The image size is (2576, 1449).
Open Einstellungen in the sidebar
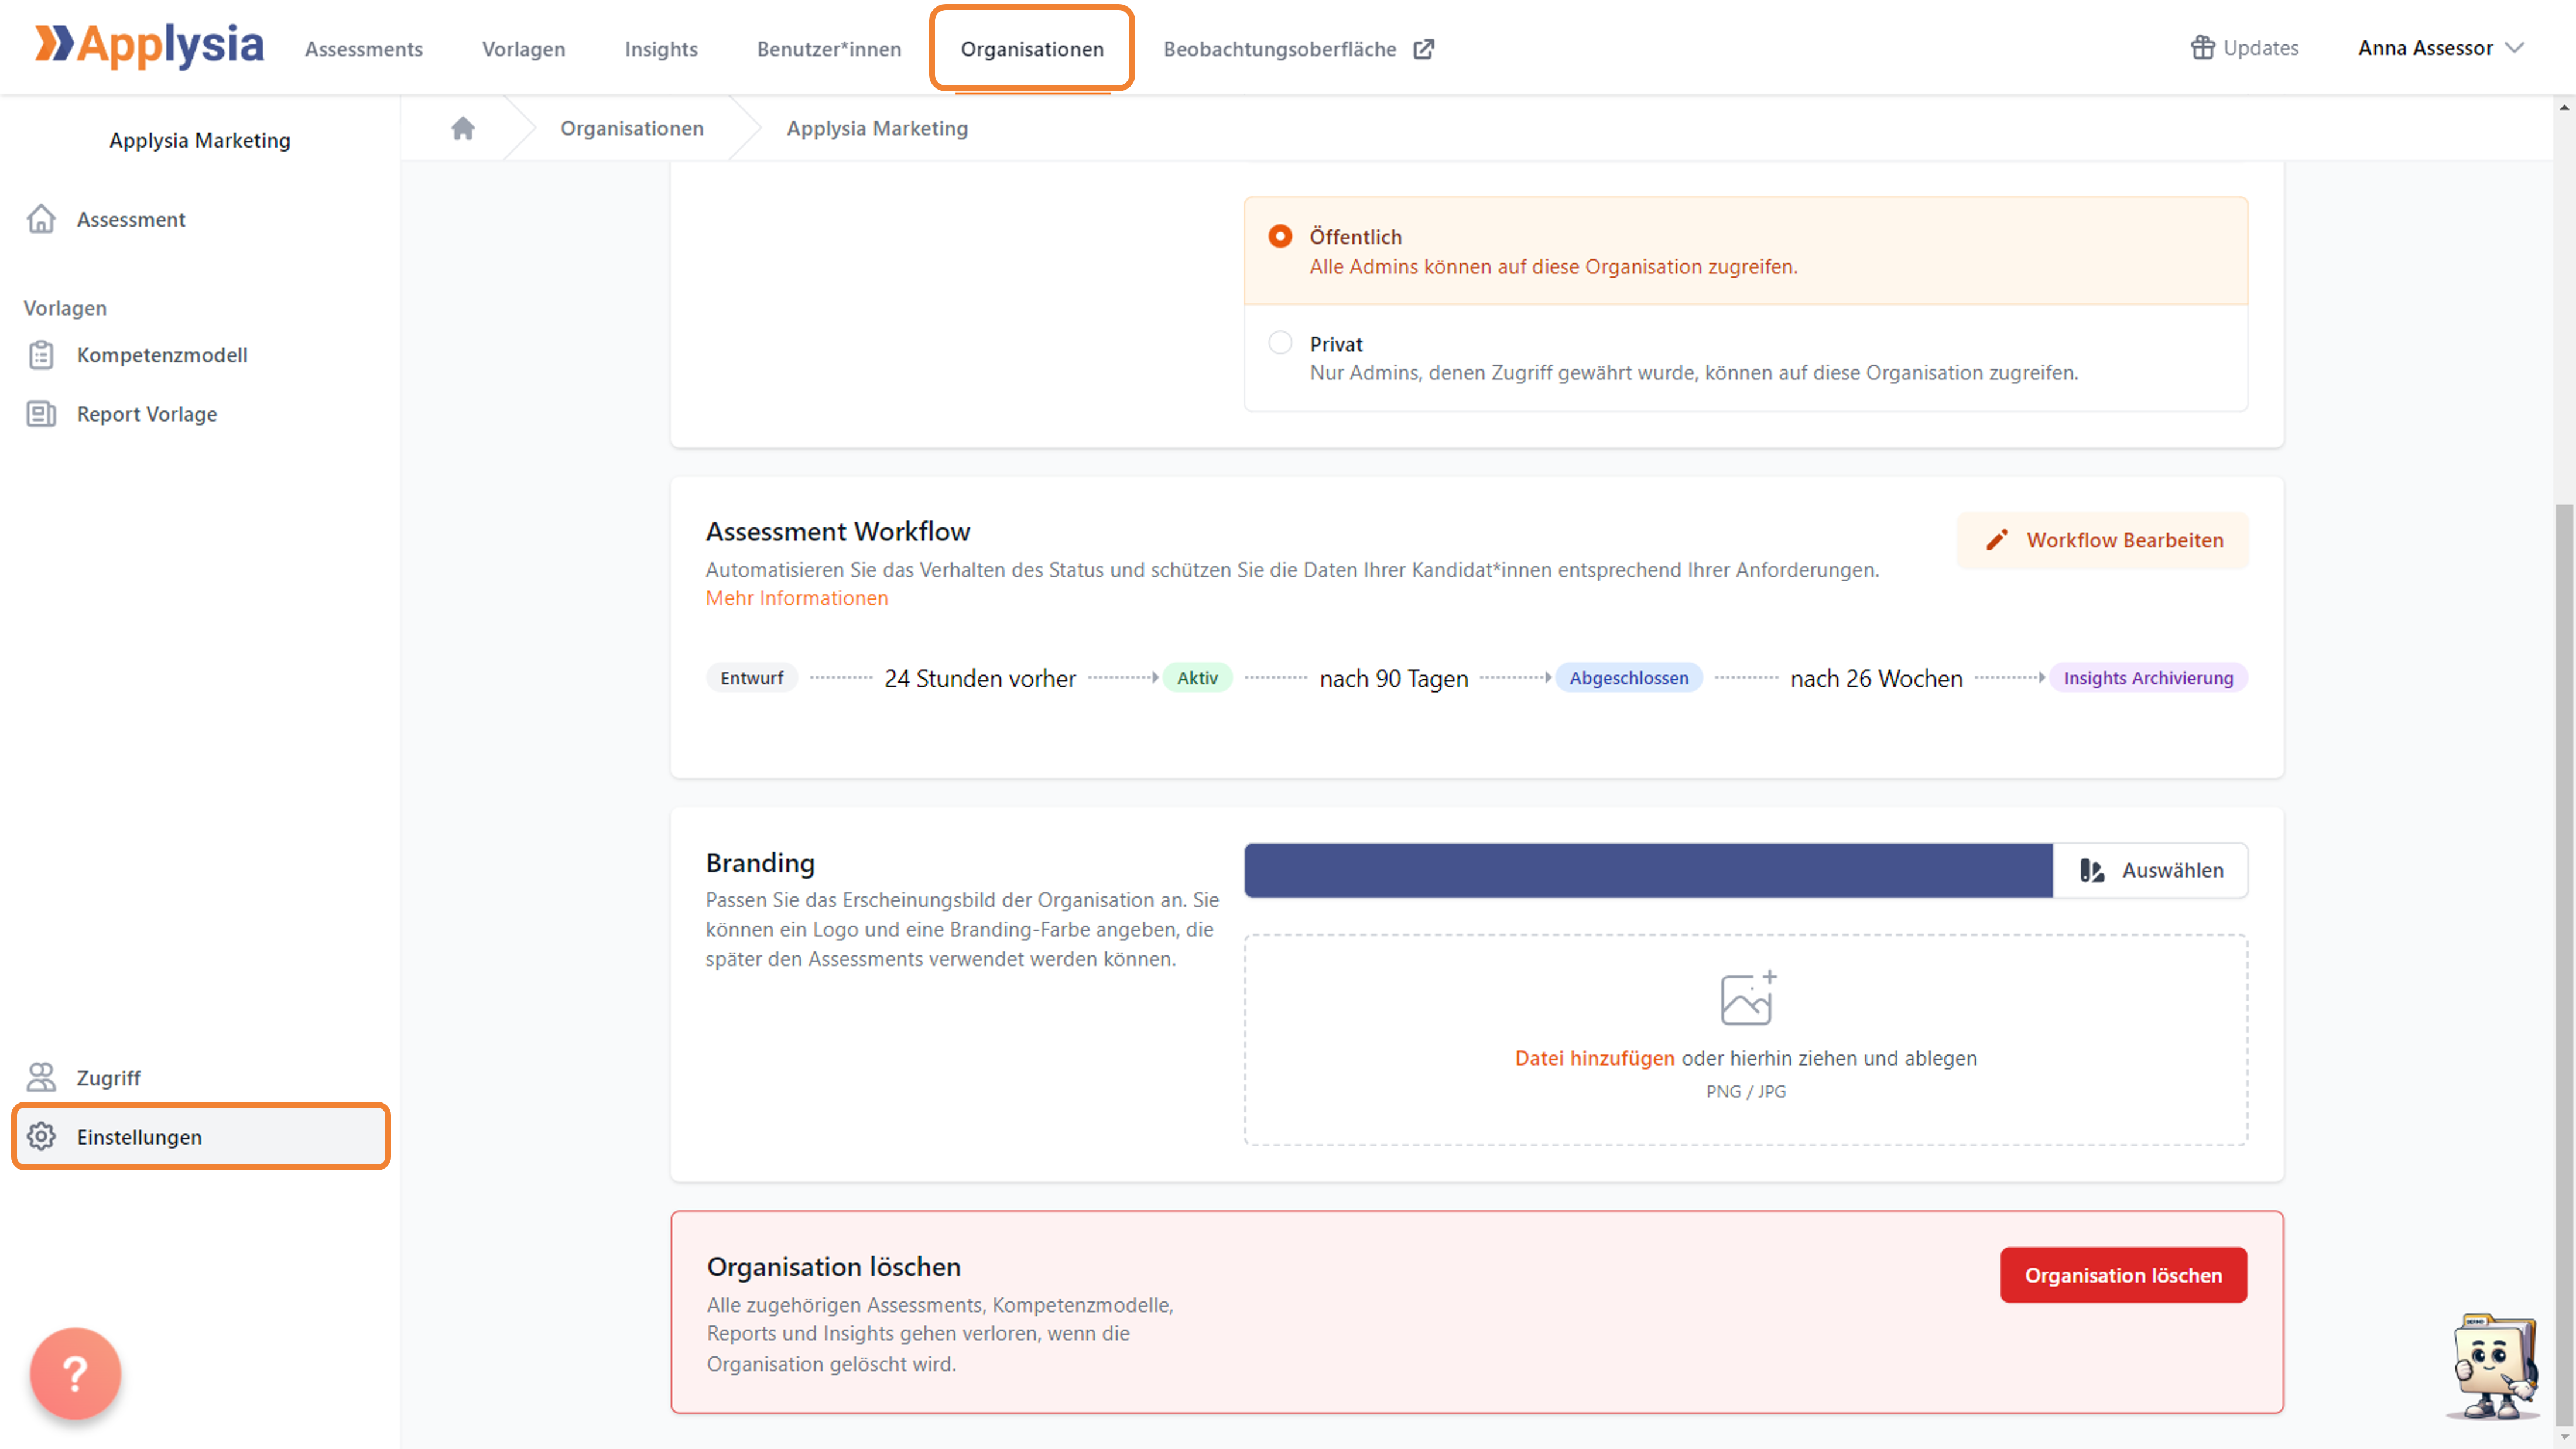pos(200,1137)
